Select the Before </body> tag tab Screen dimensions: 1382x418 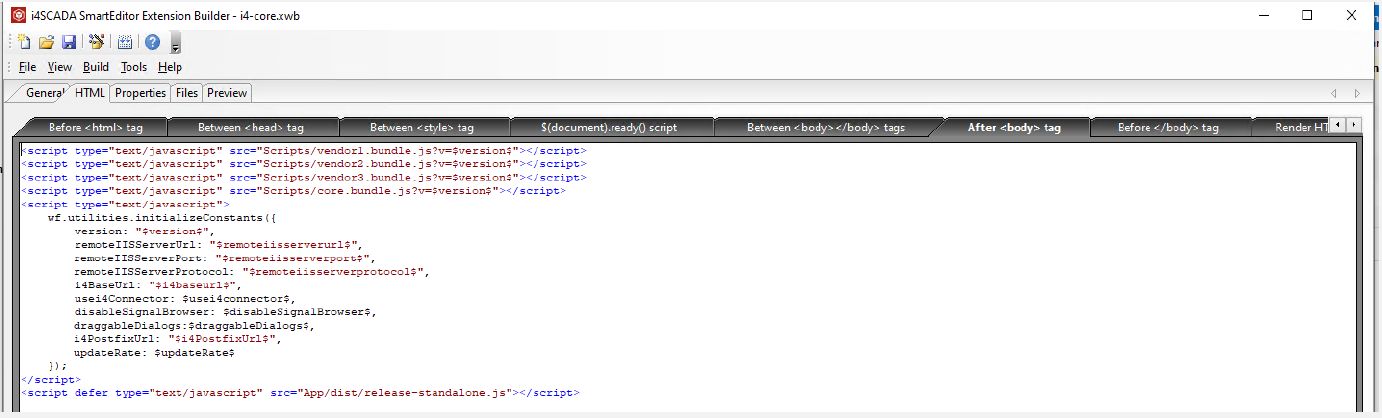(1168, 127)
